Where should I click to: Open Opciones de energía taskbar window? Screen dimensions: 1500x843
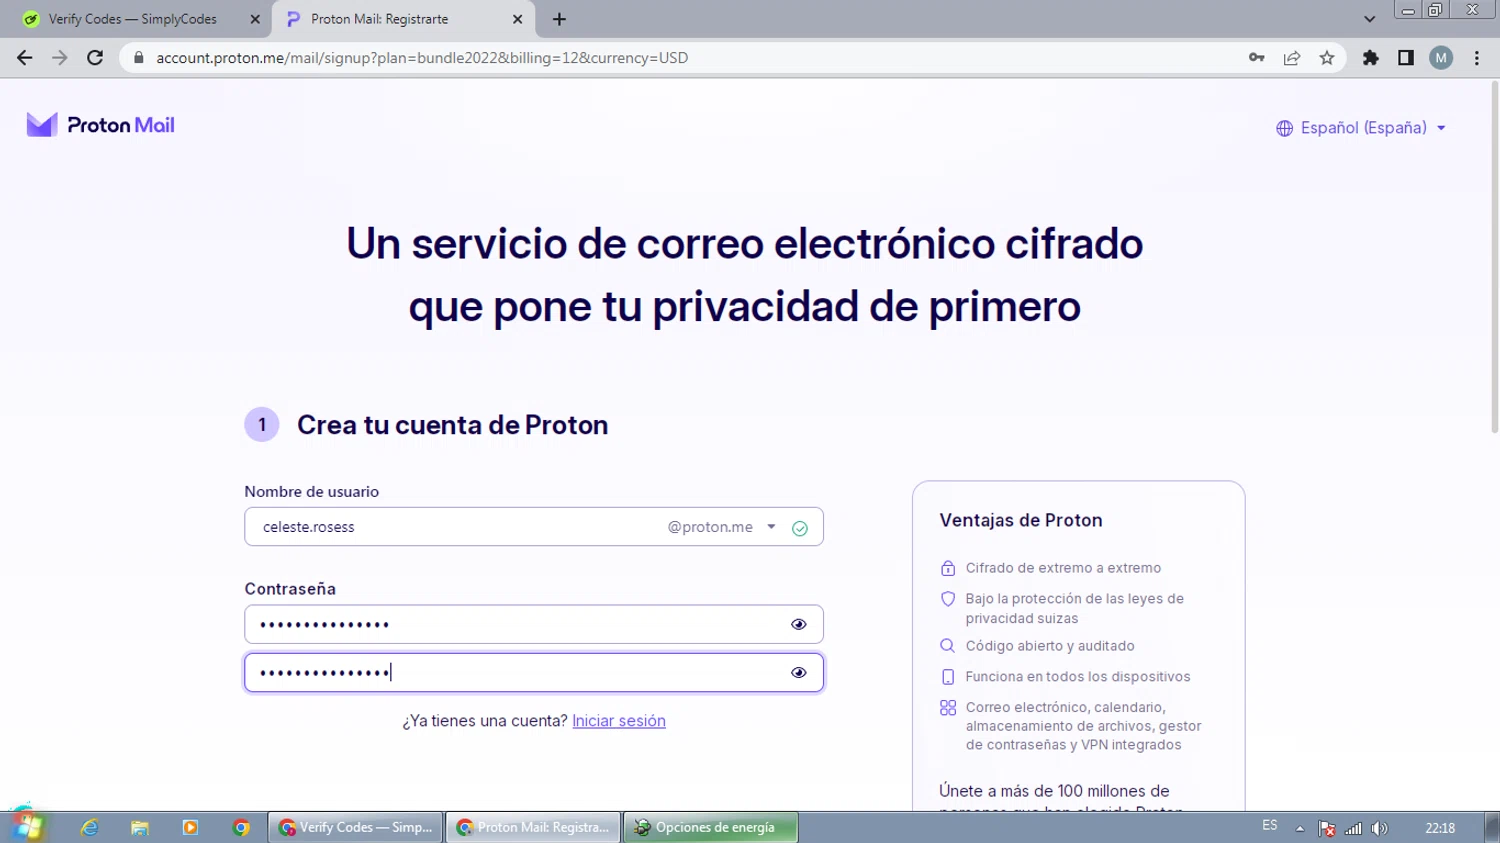(x=711, y=828)
